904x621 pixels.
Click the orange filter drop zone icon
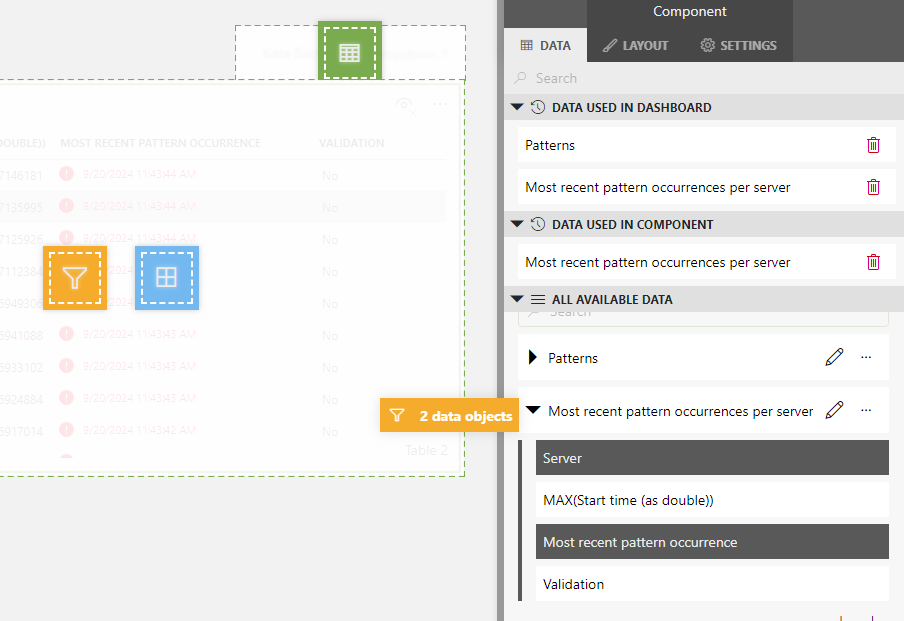tap(75, 278)
